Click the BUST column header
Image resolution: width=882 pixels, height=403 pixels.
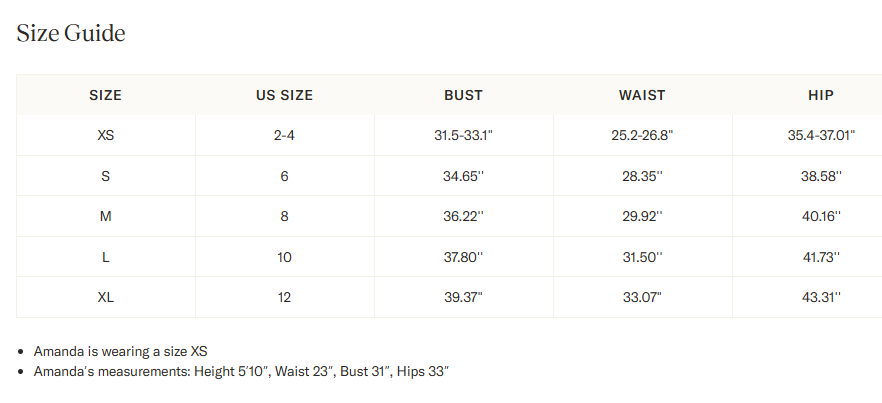(x=463, y=96)
